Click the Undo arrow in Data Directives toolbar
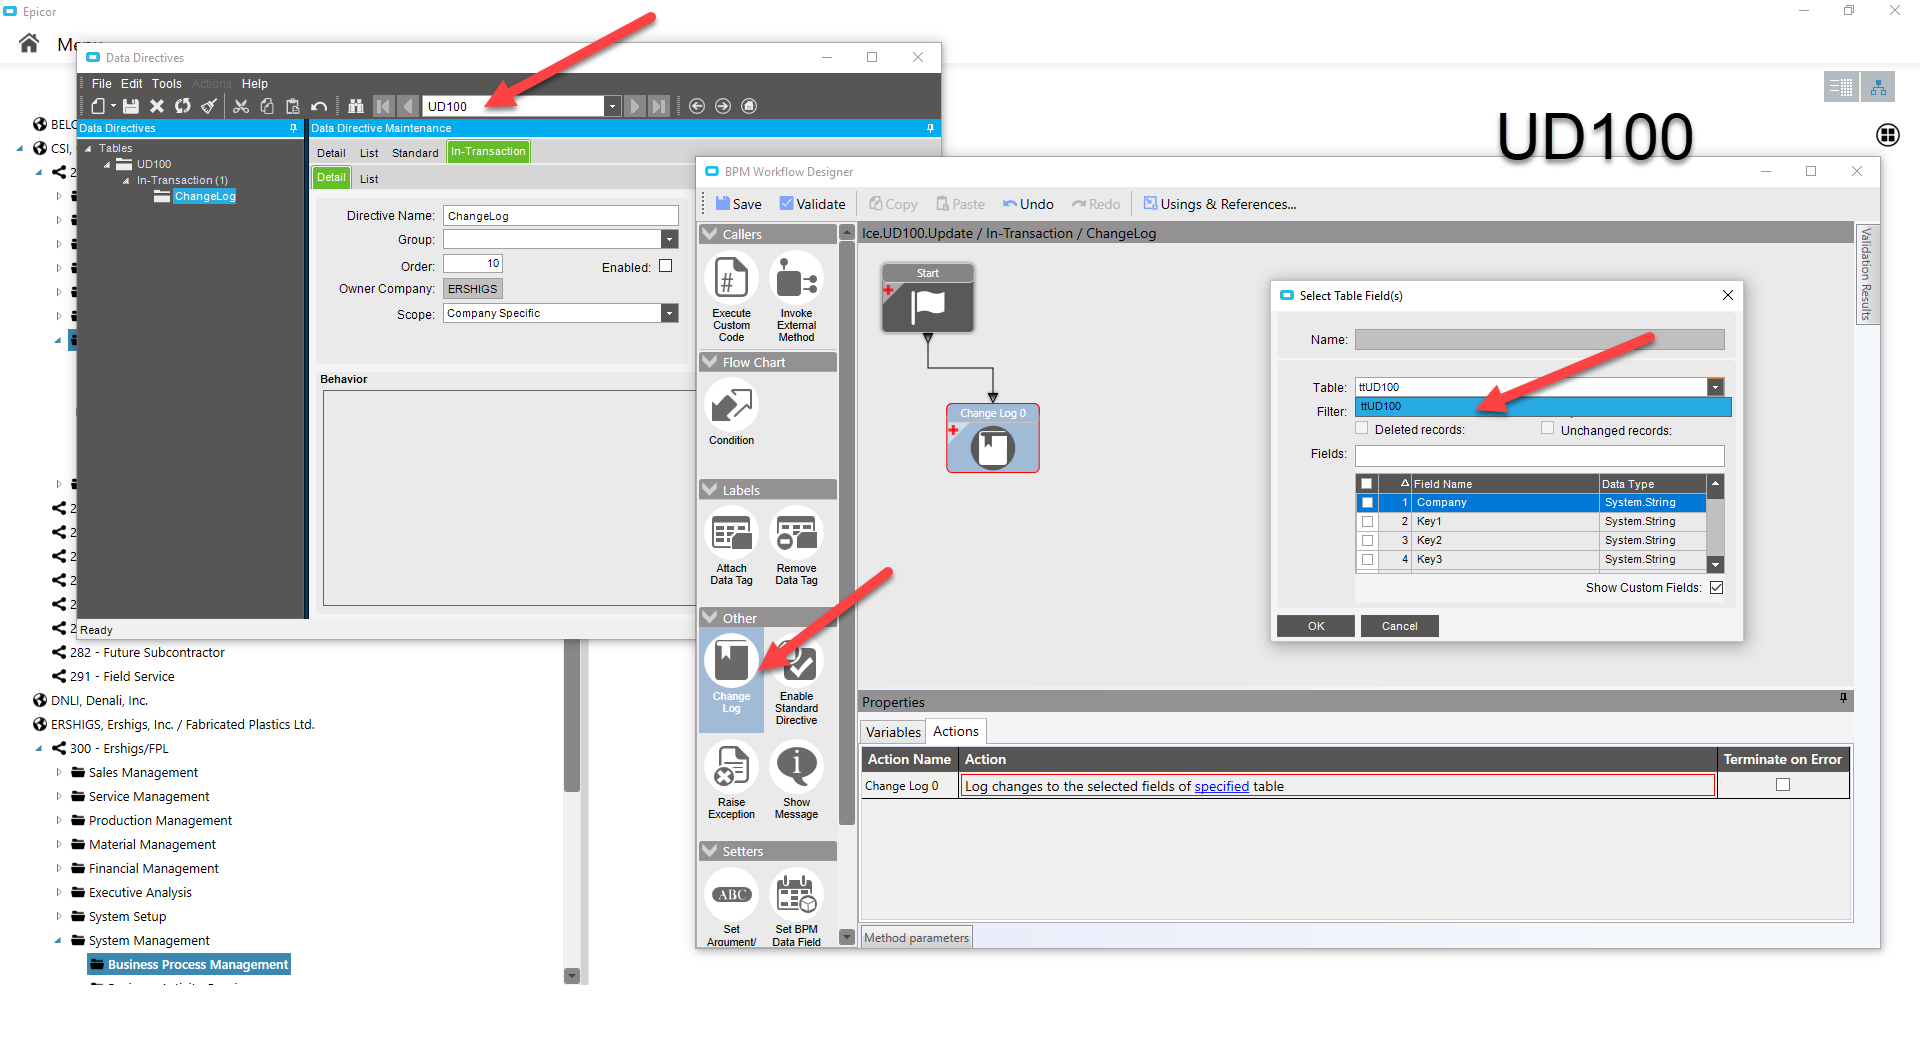Screen dimensions: 1920x1040 point(319,106)
